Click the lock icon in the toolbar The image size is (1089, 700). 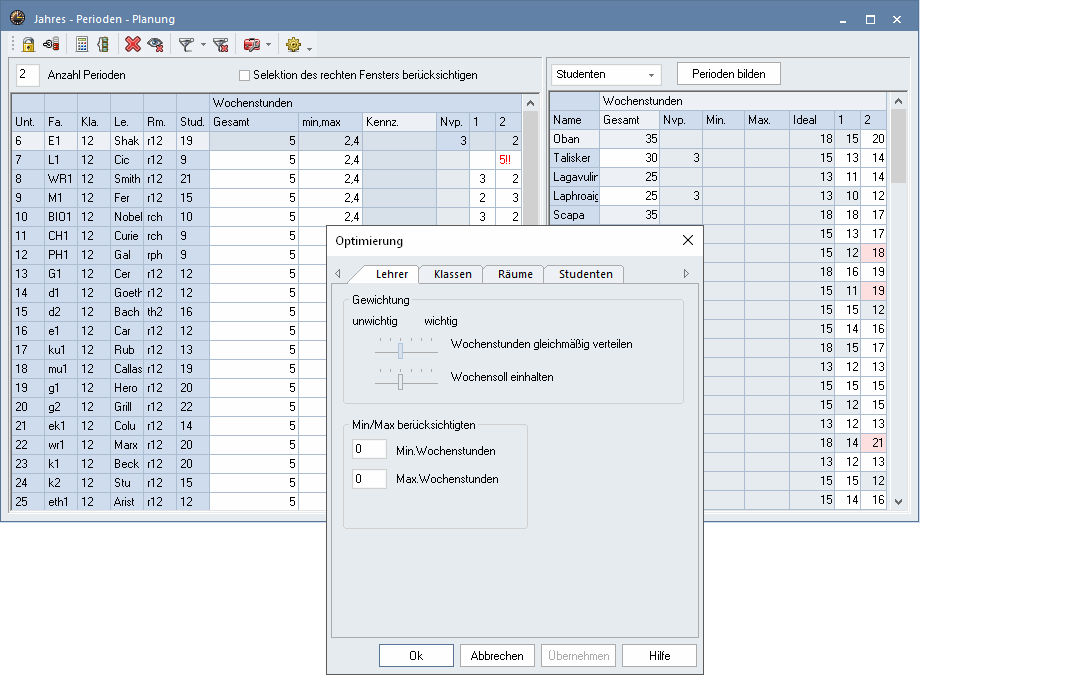click(28, 44)
